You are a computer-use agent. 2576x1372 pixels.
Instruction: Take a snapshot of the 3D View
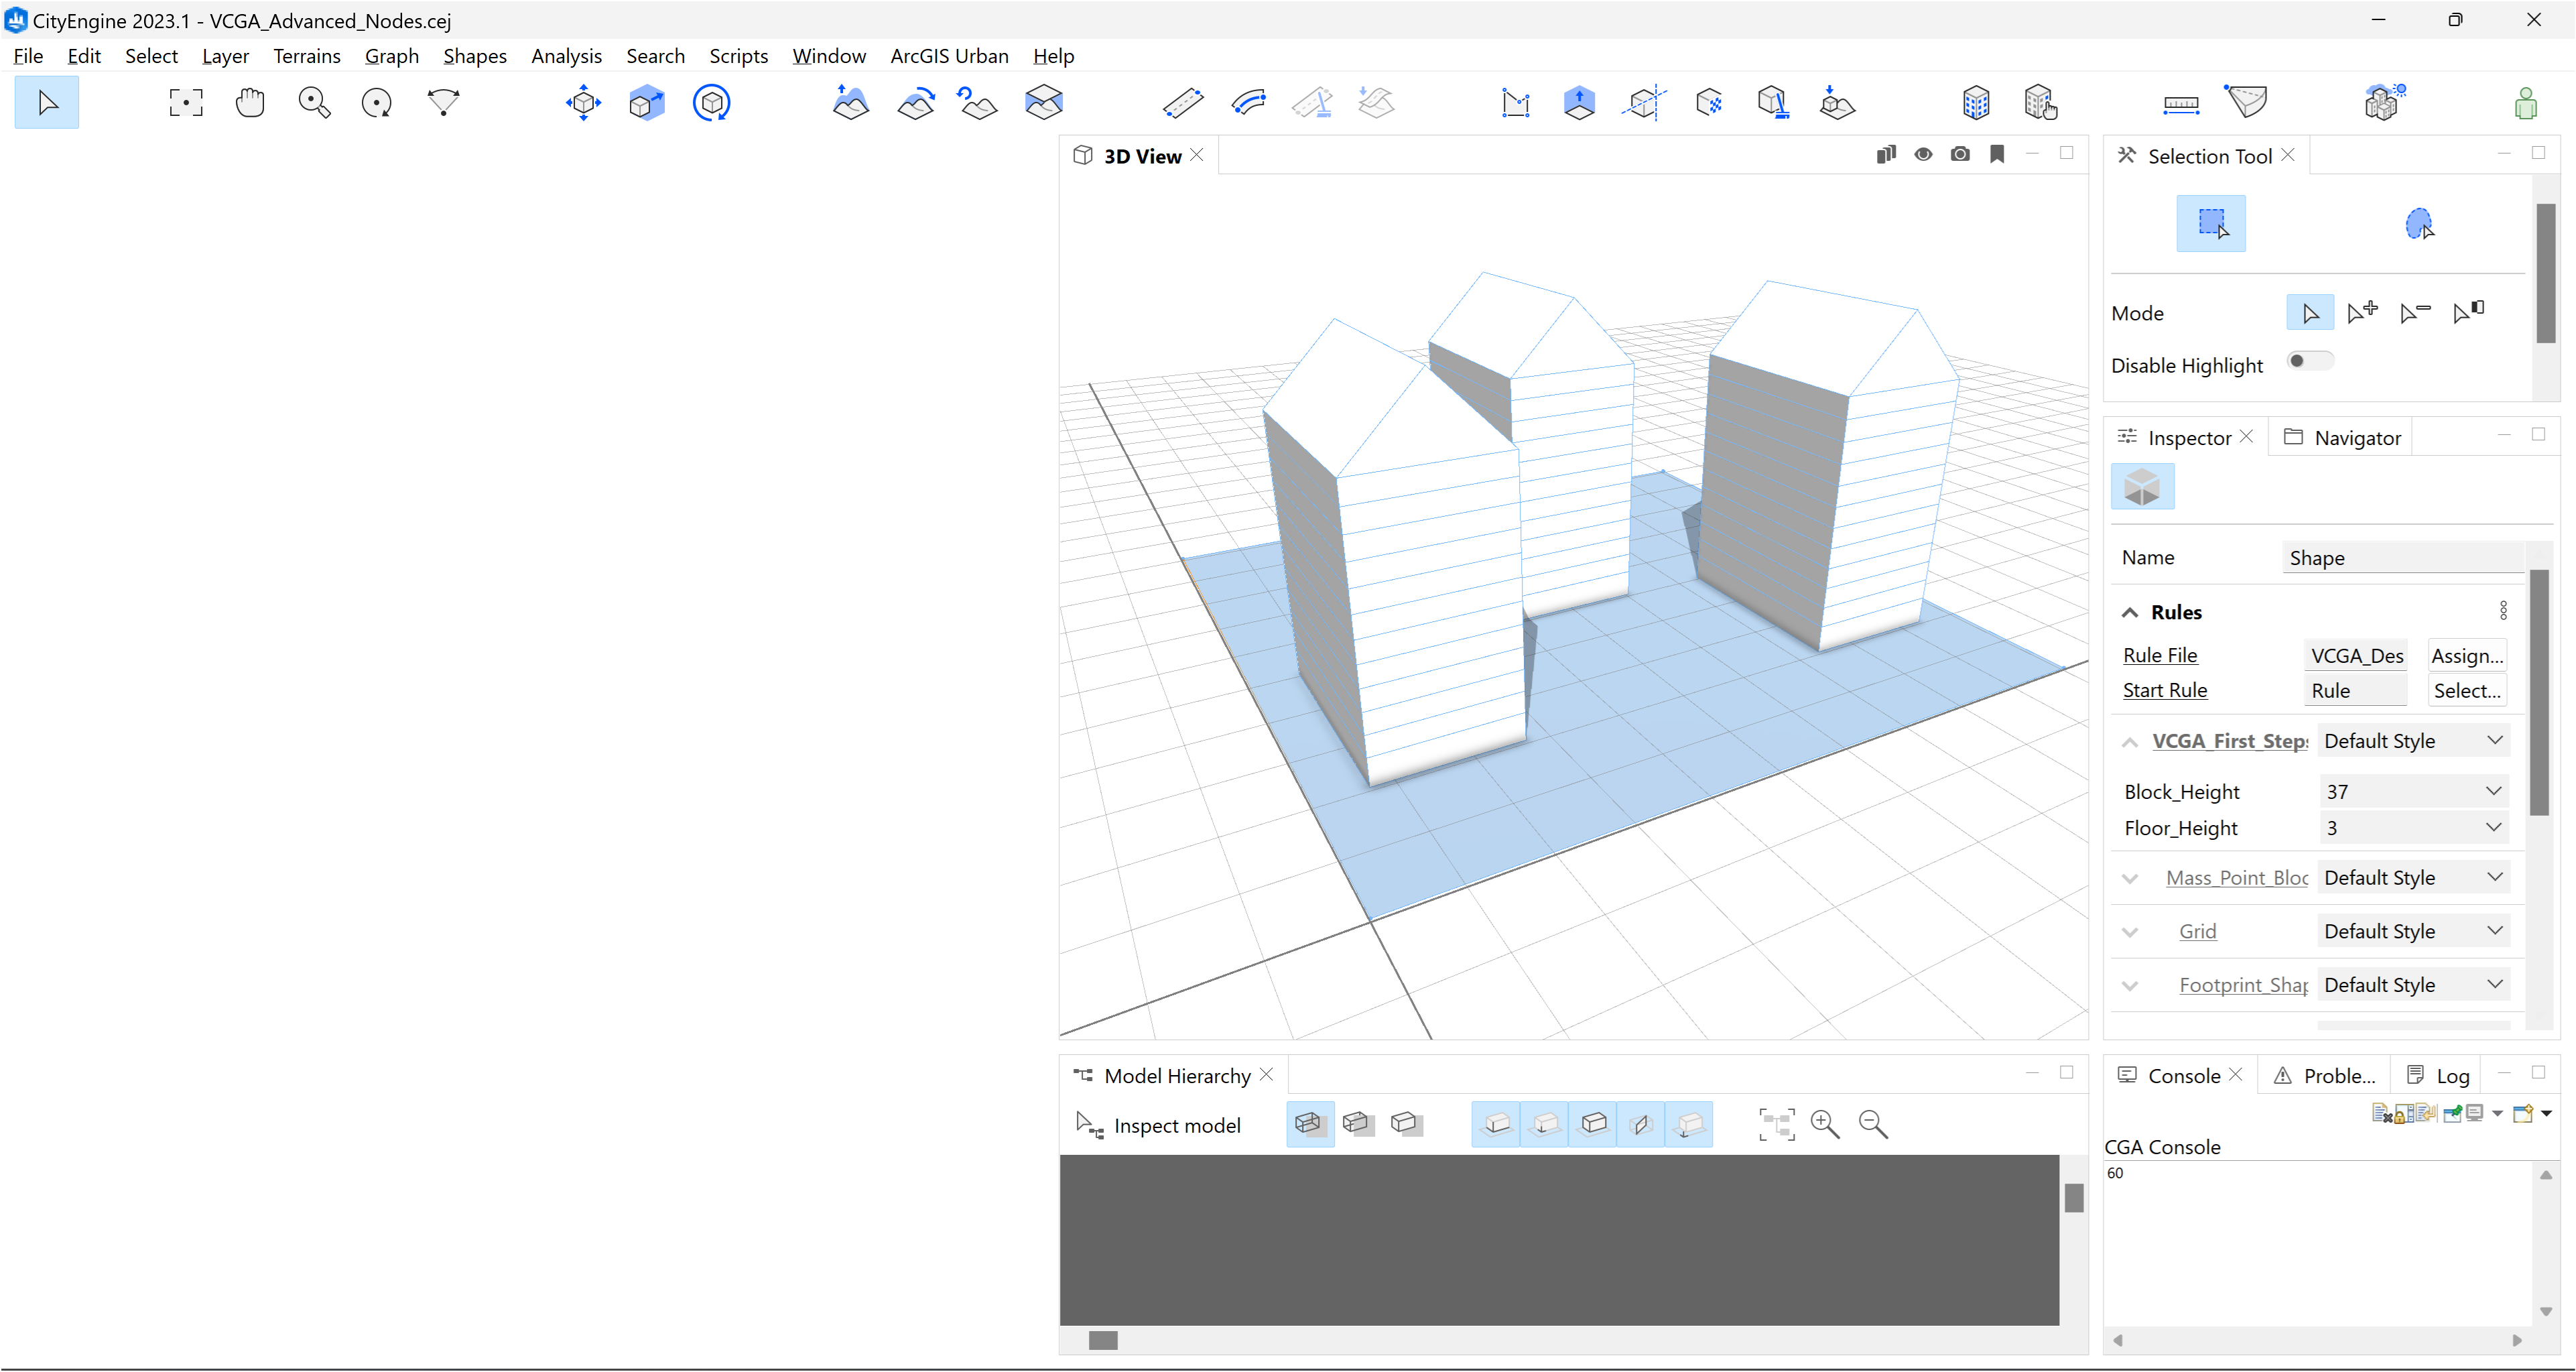pos(1960,154)
